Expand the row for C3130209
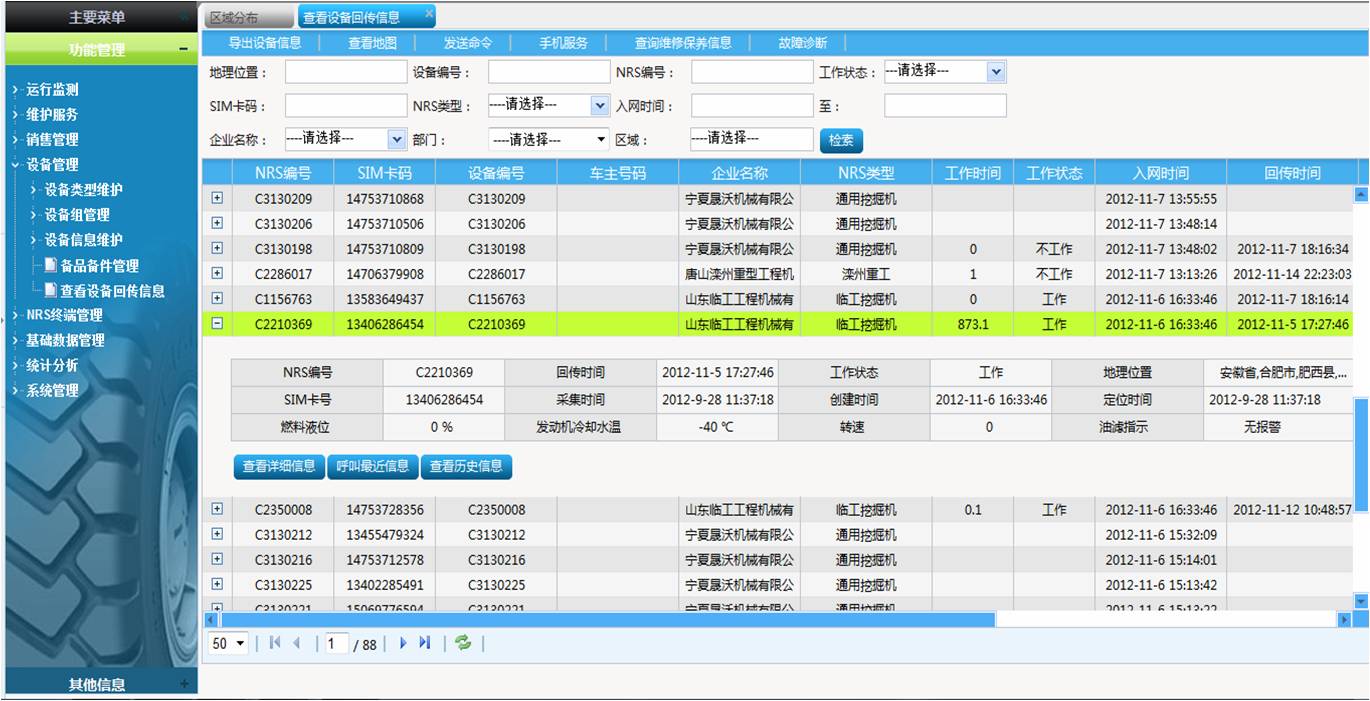 tap(217, 198)
